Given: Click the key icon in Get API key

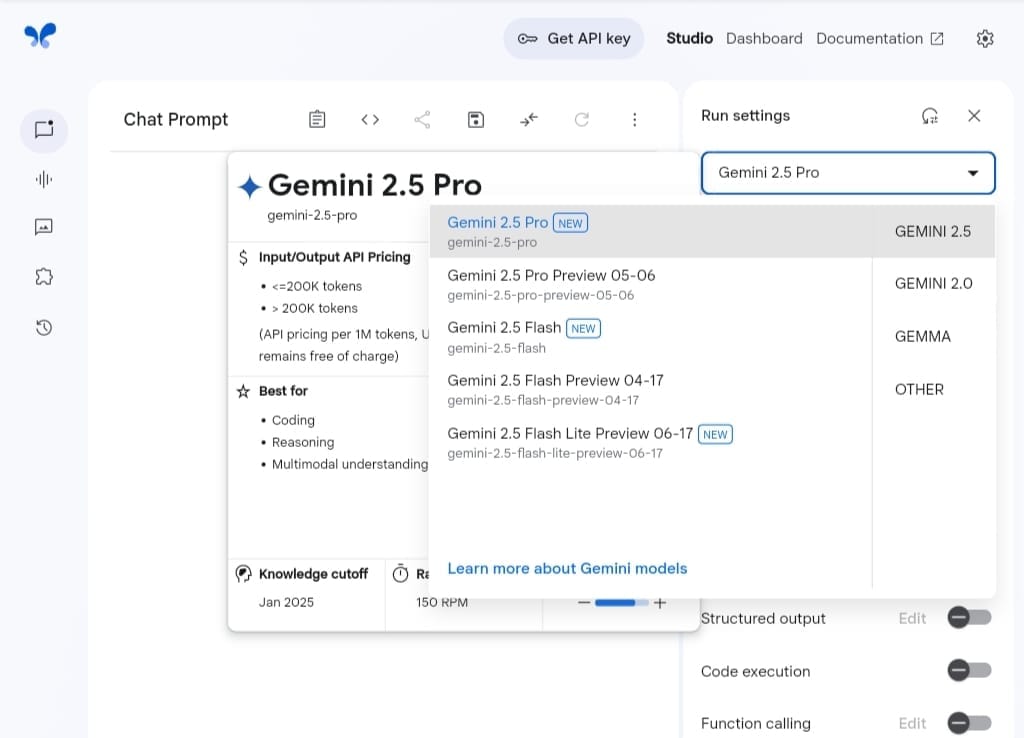Looking at the screenshot, I should (527, 39).
